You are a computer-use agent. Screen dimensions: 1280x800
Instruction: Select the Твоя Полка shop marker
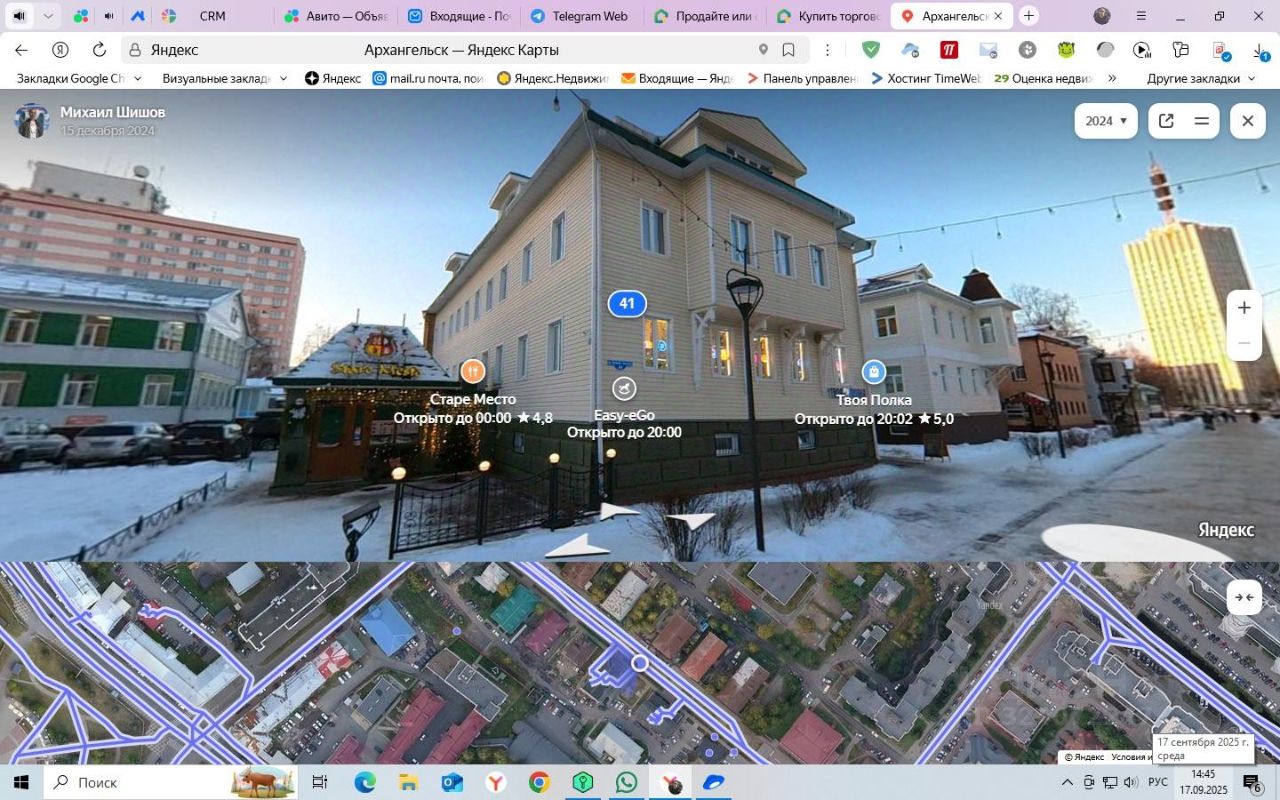[x=874, y=372]
